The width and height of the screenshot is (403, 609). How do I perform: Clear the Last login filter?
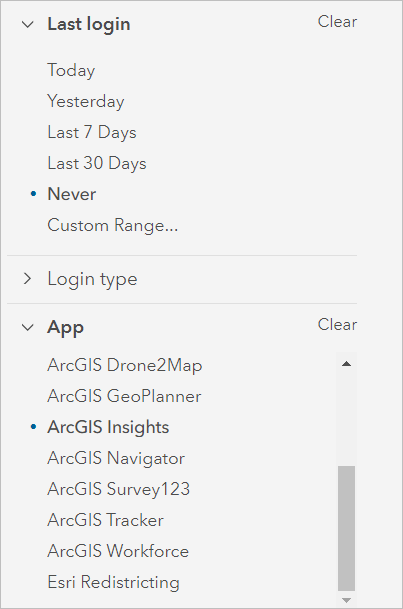(x=337, y=22)
